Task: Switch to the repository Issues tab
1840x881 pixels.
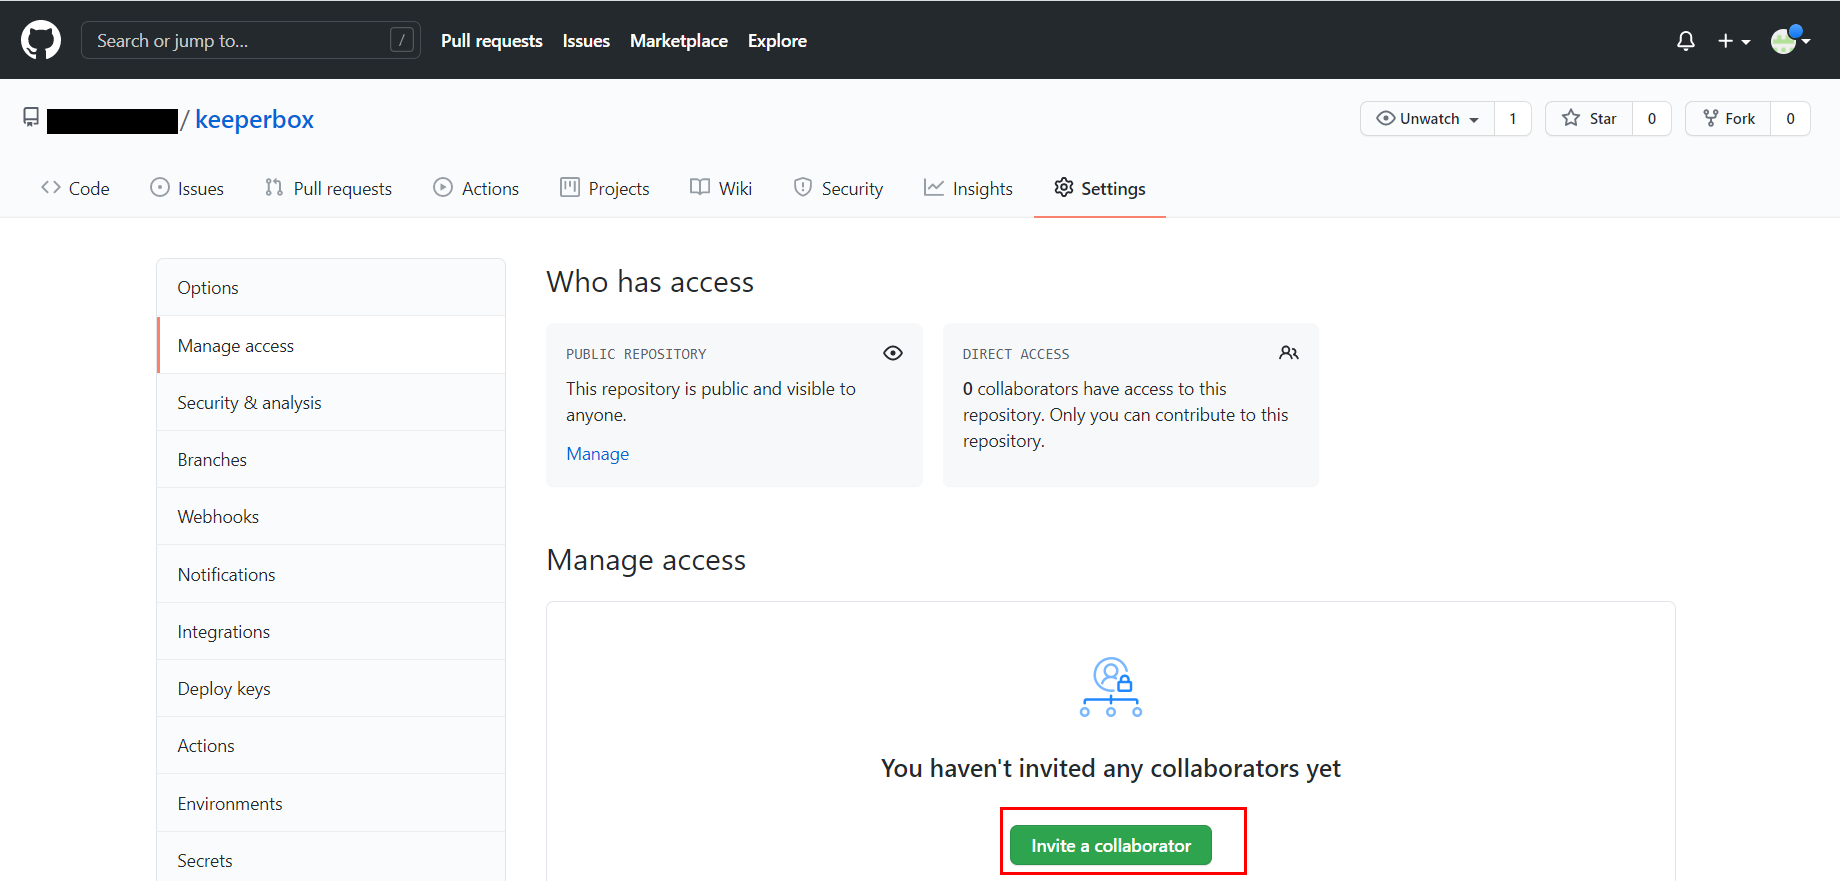Action: [x=187, y=188]
